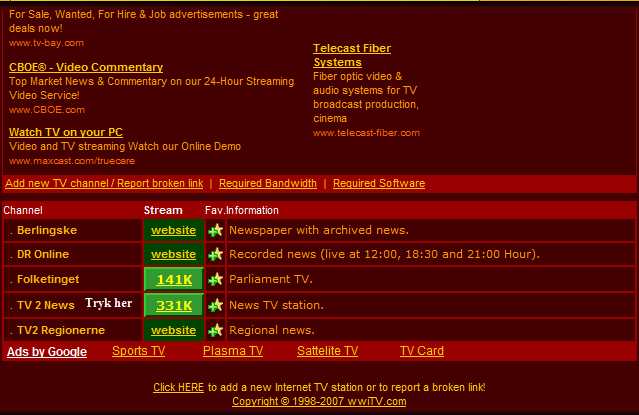Select DR Online channel name
This screenshot has width=639, height=415.
click(x=43, y=254)
